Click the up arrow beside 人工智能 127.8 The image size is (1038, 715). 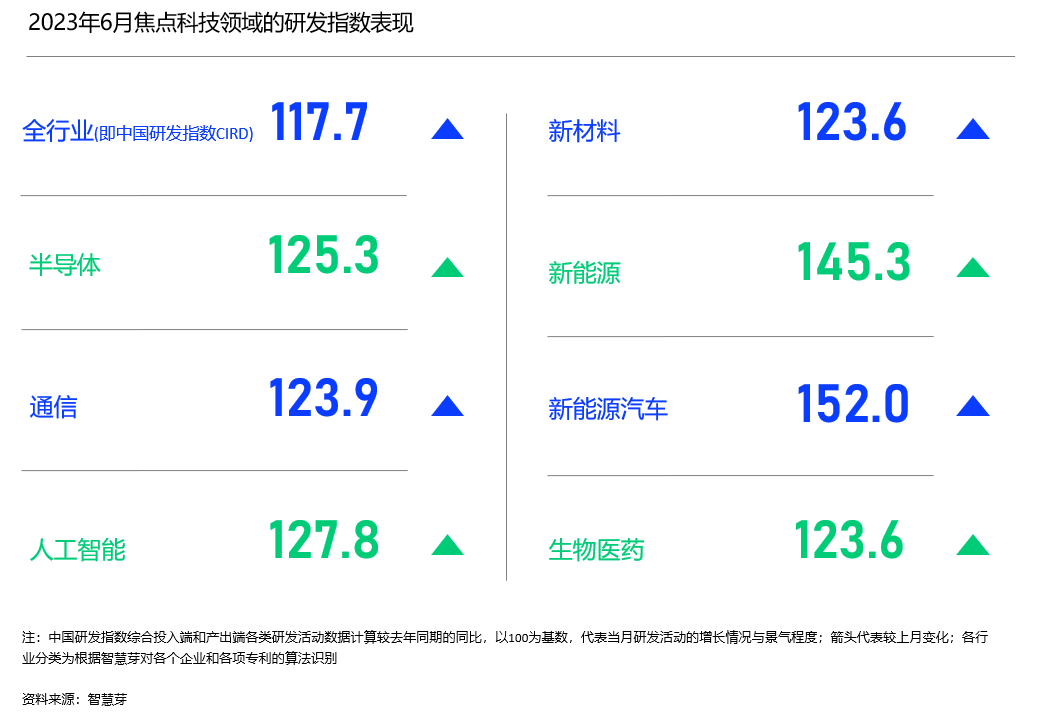point(447,543)
